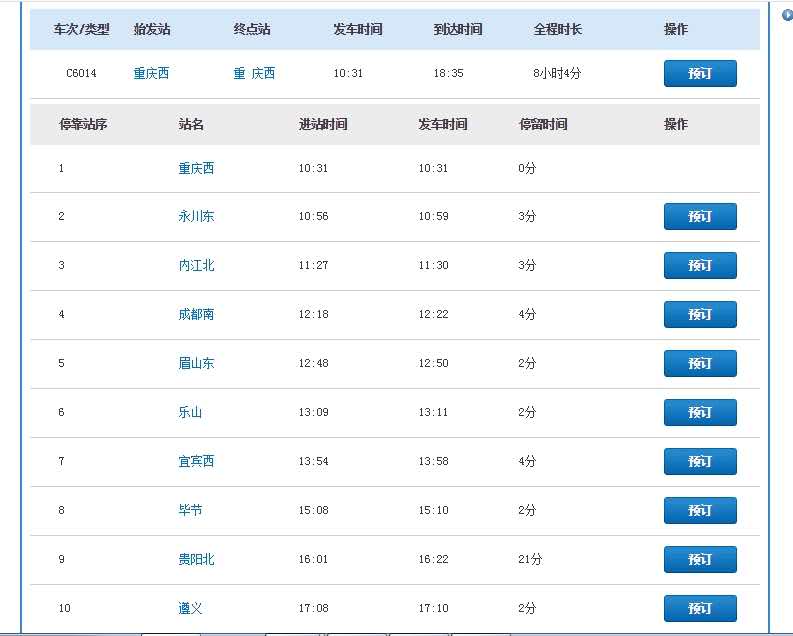The image size is (793, 636).
Task: Open the 眉山东 station link
Action: [x=196, y=363]
